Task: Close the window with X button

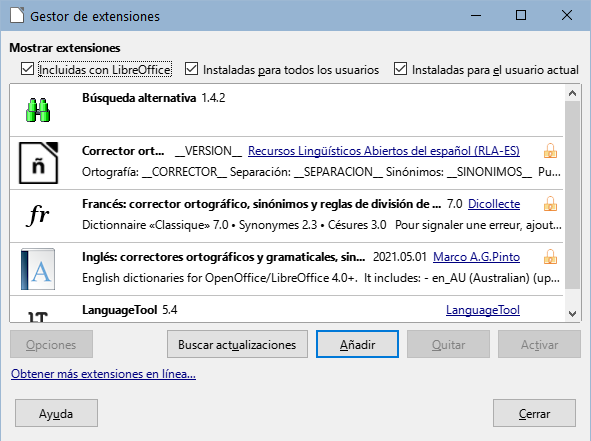Action: click(567, 15)
